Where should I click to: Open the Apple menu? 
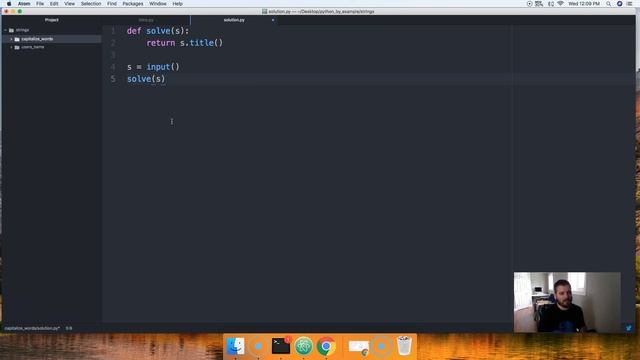pos(9,4)
